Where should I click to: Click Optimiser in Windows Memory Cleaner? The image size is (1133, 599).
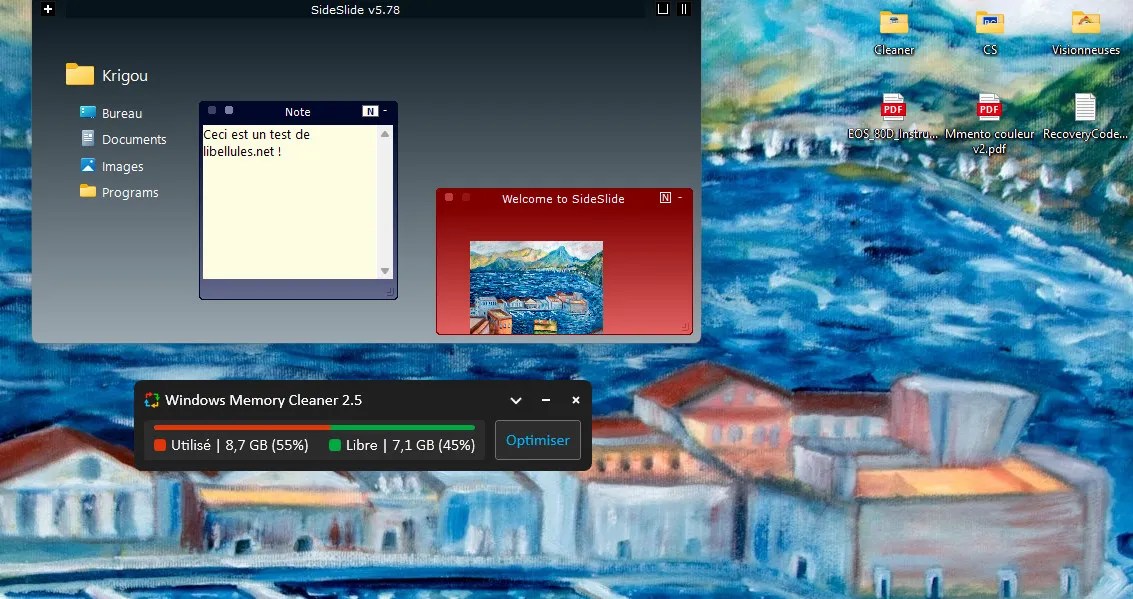[538, 440]
